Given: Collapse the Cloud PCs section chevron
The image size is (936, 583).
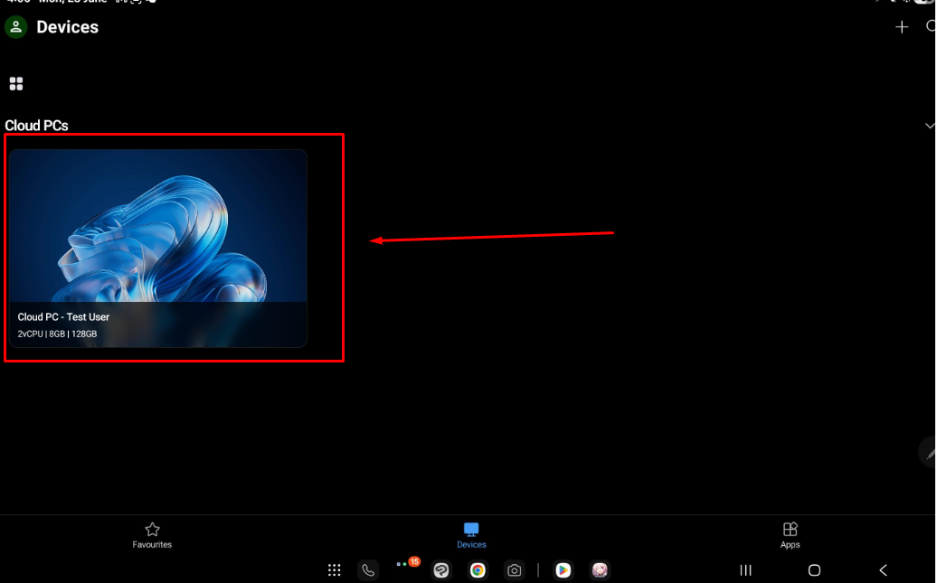Looking at the screenshot, I should click(929, 126).
